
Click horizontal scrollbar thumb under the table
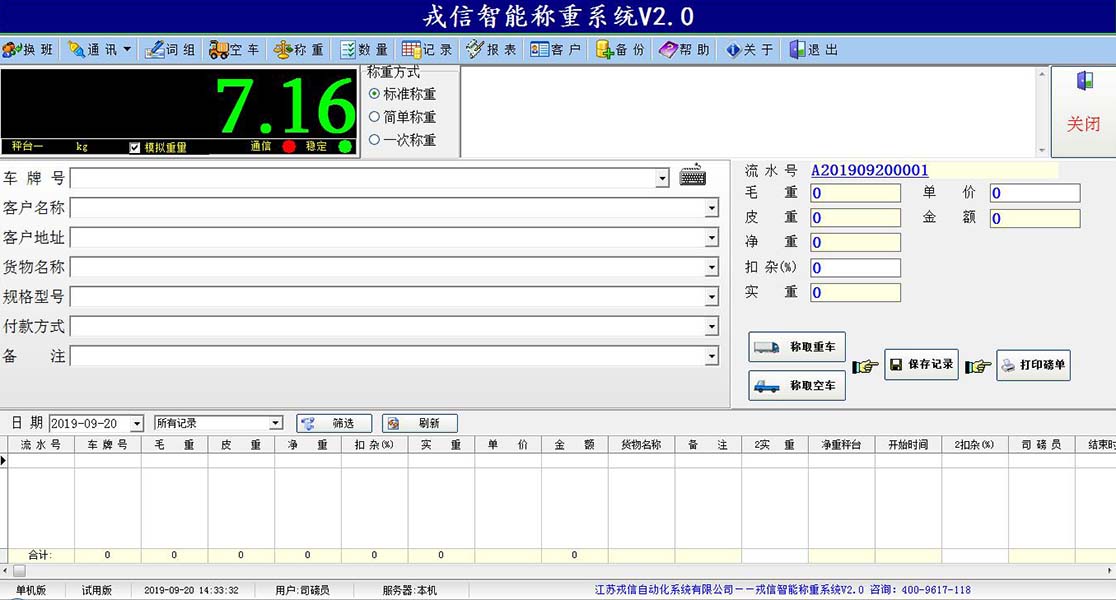point(19,571)
